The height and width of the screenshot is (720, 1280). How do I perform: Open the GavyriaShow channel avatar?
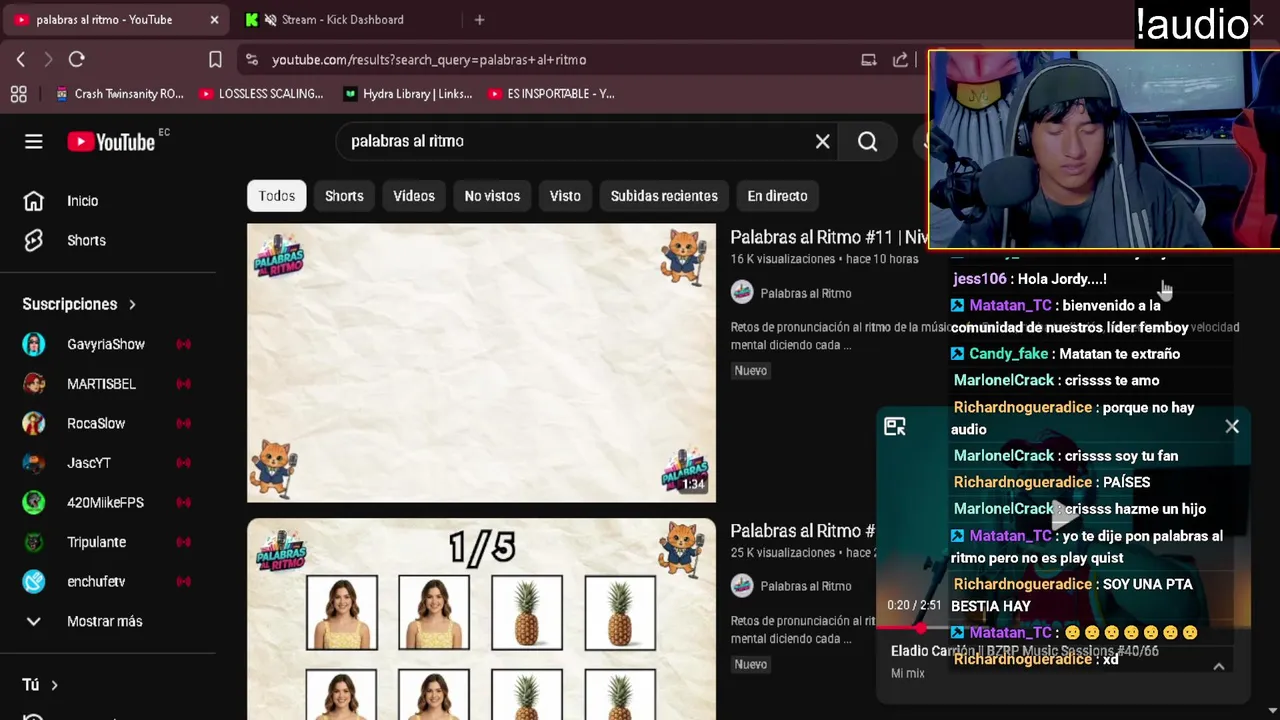34,344
